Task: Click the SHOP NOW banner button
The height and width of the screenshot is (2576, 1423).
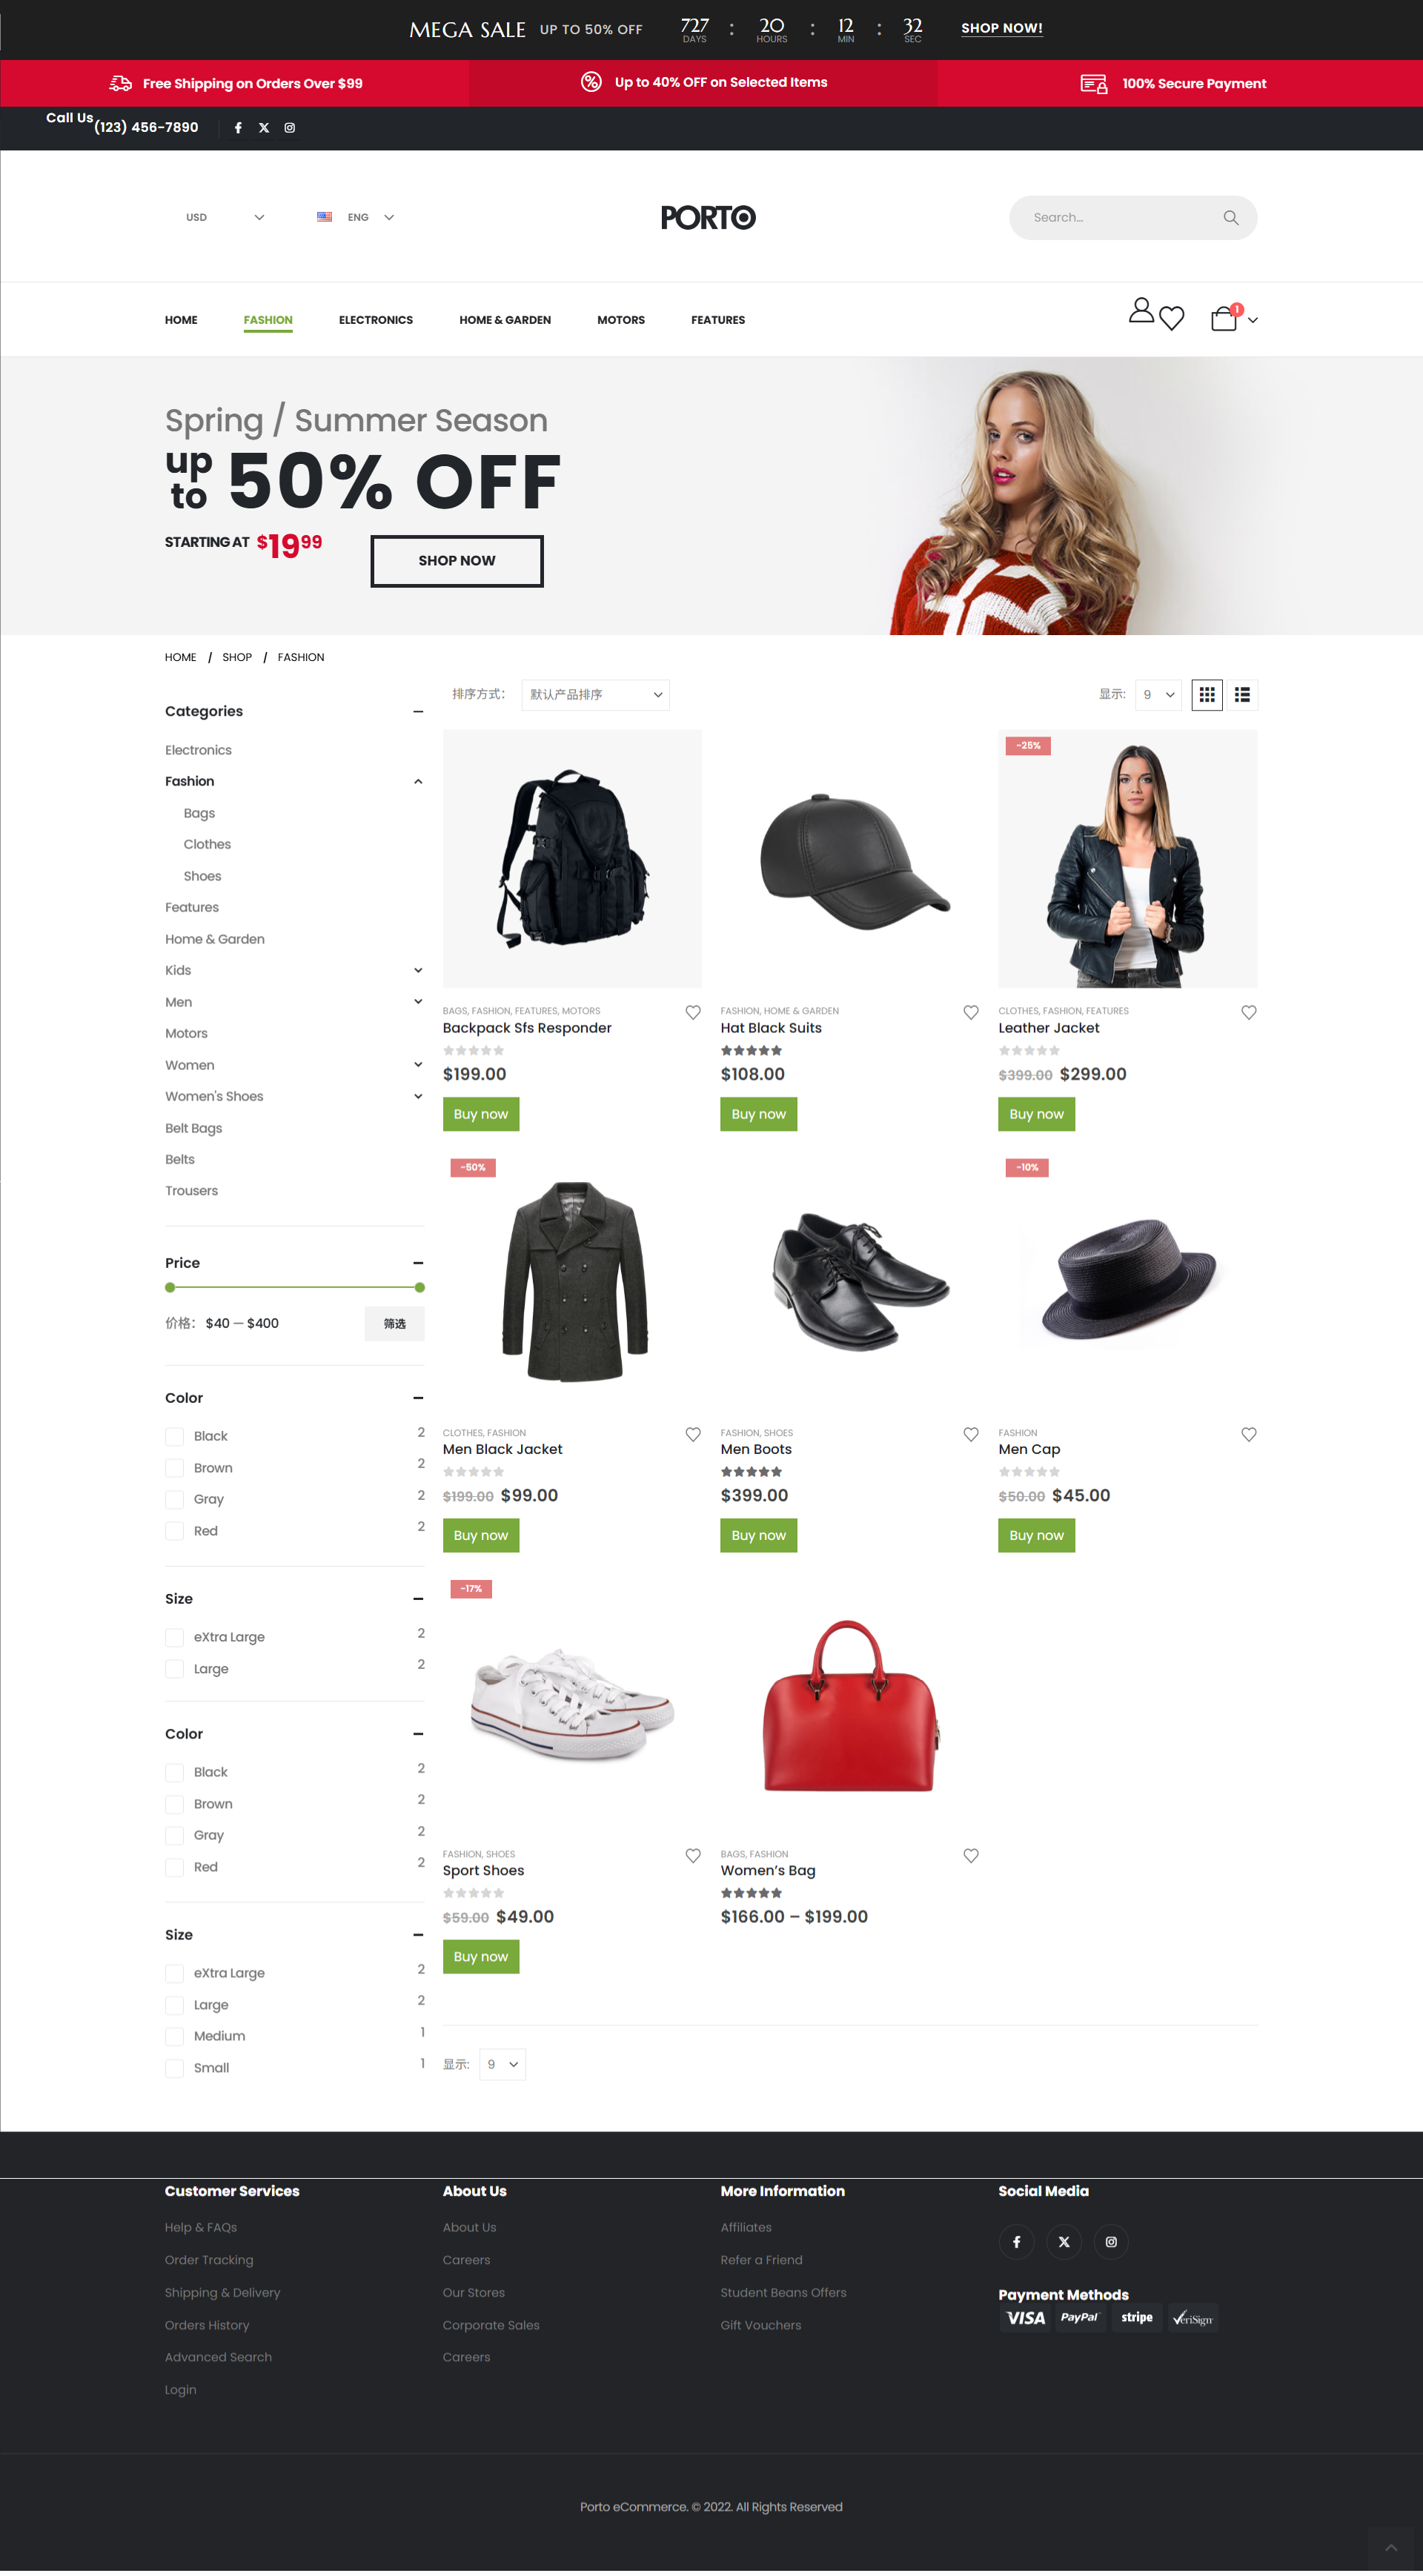Action: point(457,561)
